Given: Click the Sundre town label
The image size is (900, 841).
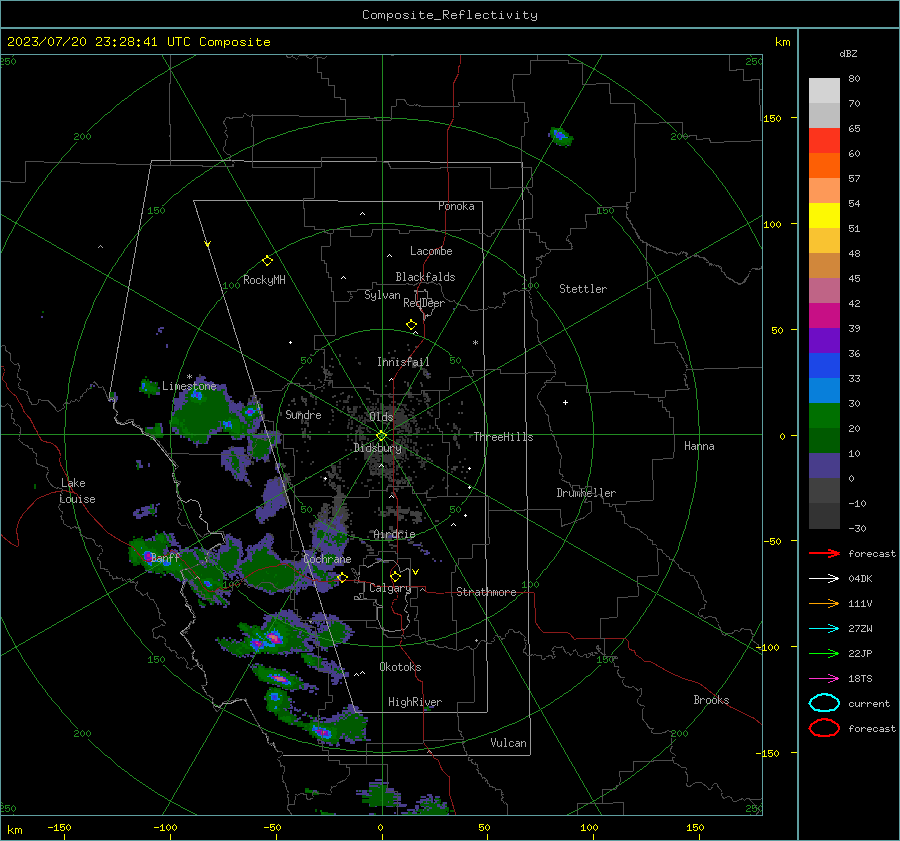Looking at the screenshot, I should tap(303, 414).
